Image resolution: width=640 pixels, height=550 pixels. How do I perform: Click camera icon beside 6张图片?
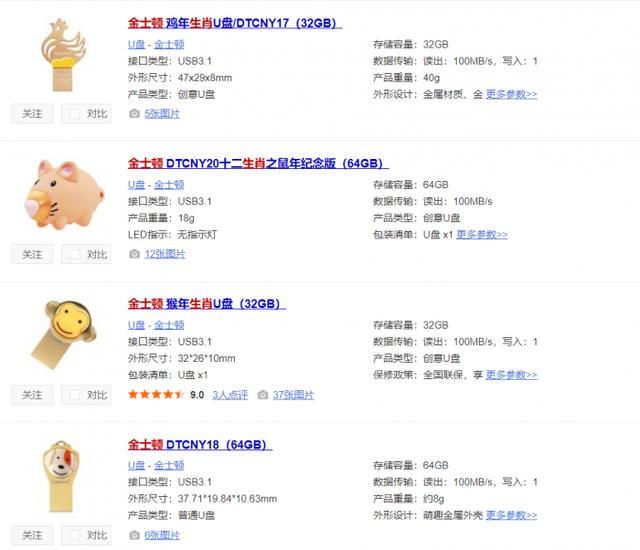pos(134,535)
